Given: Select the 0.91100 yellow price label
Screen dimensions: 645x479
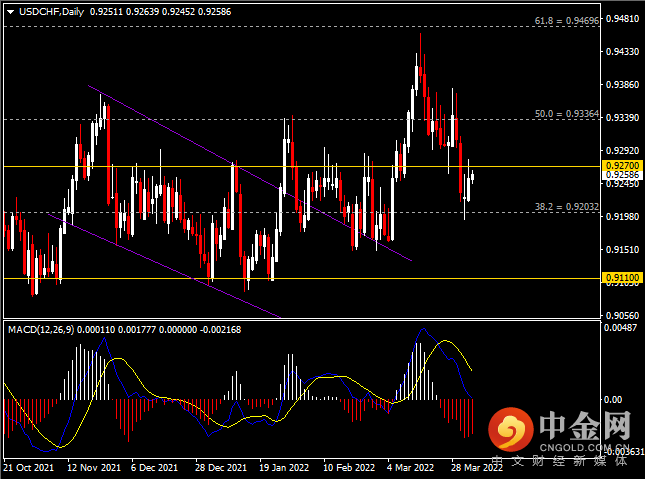Looking at the screenshot, I should click(x=622, y=278).
